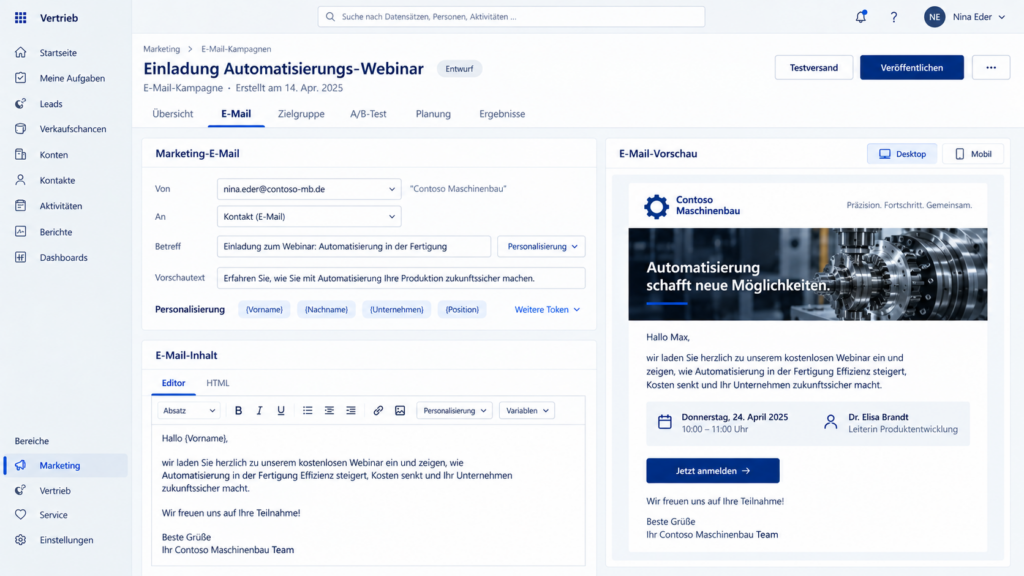Open Absatz paragraph style dropdown
Screen dimensions: 1024x576
pos(188,411)
